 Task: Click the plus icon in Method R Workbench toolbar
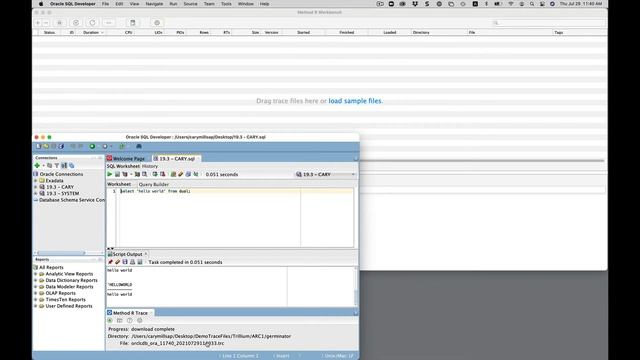[x=38, y=23]
